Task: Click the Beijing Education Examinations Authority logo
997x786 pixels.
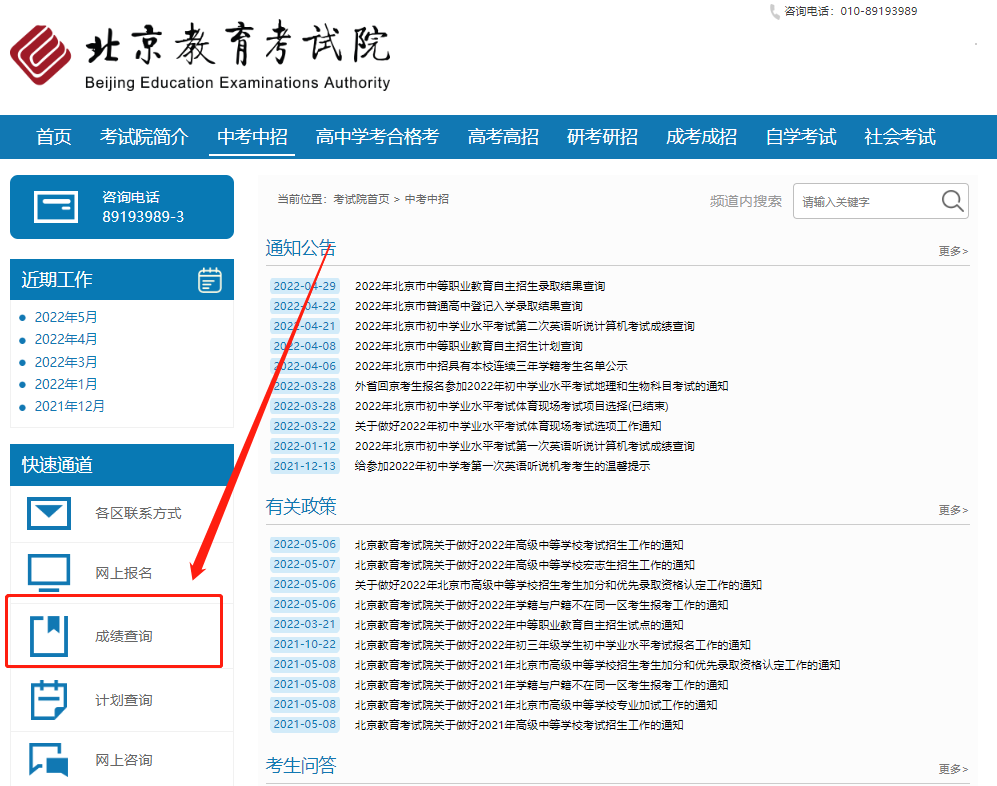Action: pos(200,57)
